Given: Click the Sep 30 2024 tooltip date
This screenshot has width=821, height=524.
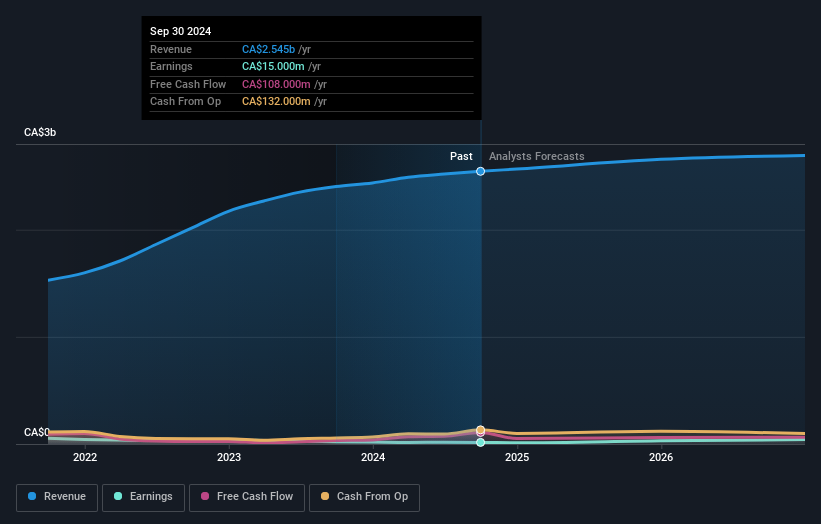Looking at the screenshot, I should tap(180, 31).
